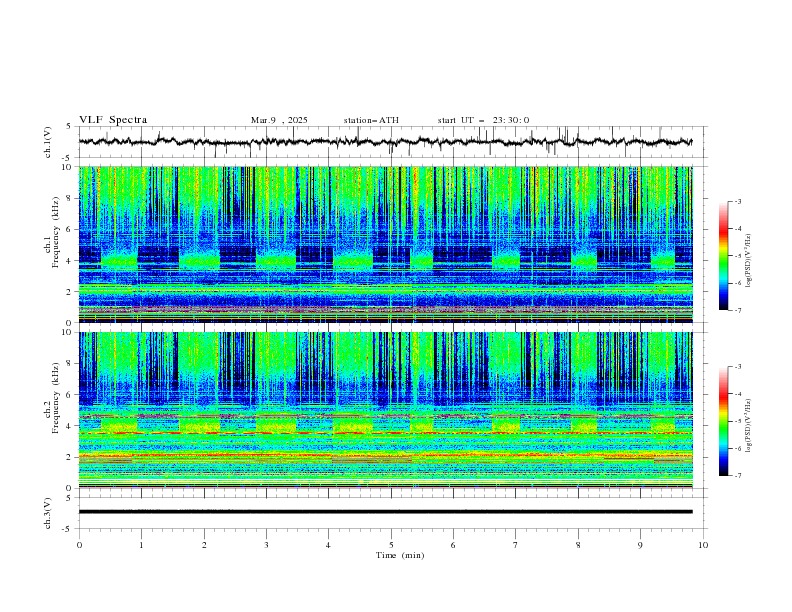Click the "VLF Spectra" title text

coord(113,120)
